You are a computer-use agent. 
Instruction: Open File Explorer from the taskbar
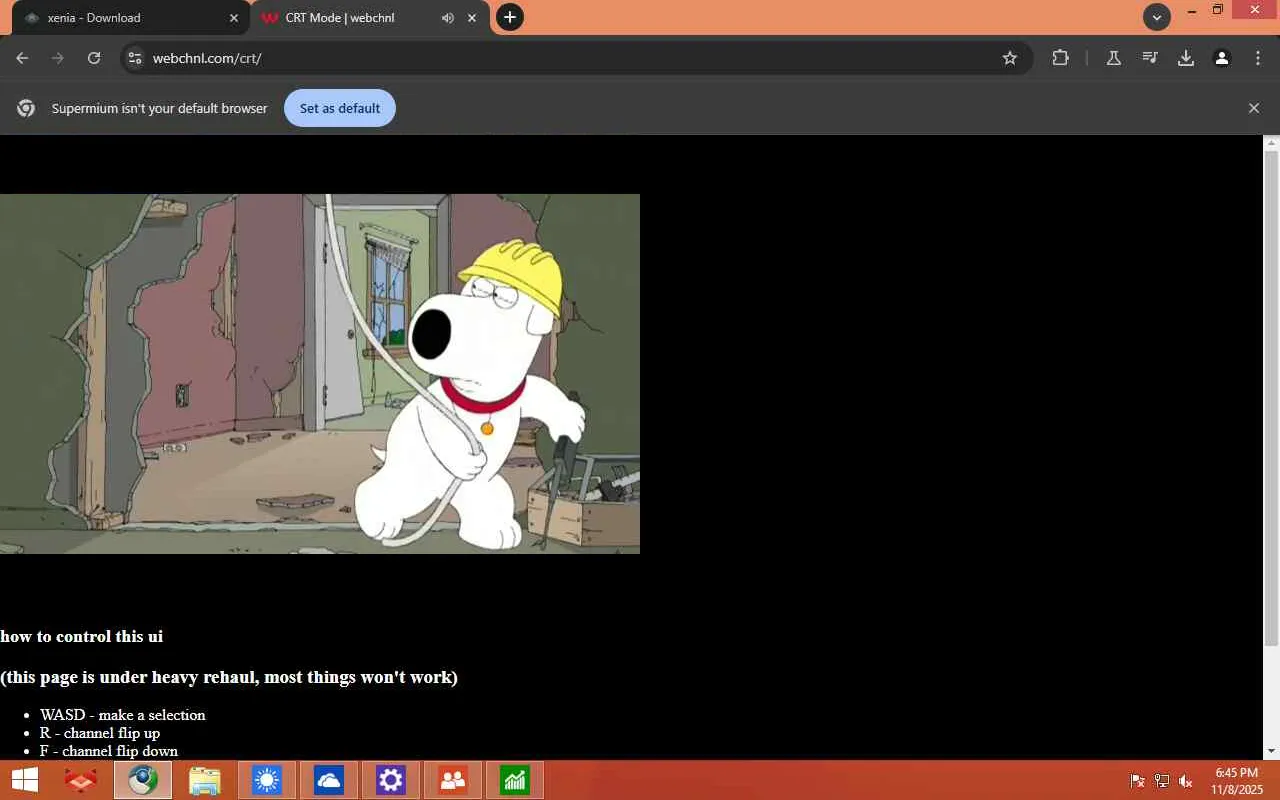pyautogui.click(x=205, y=780)
